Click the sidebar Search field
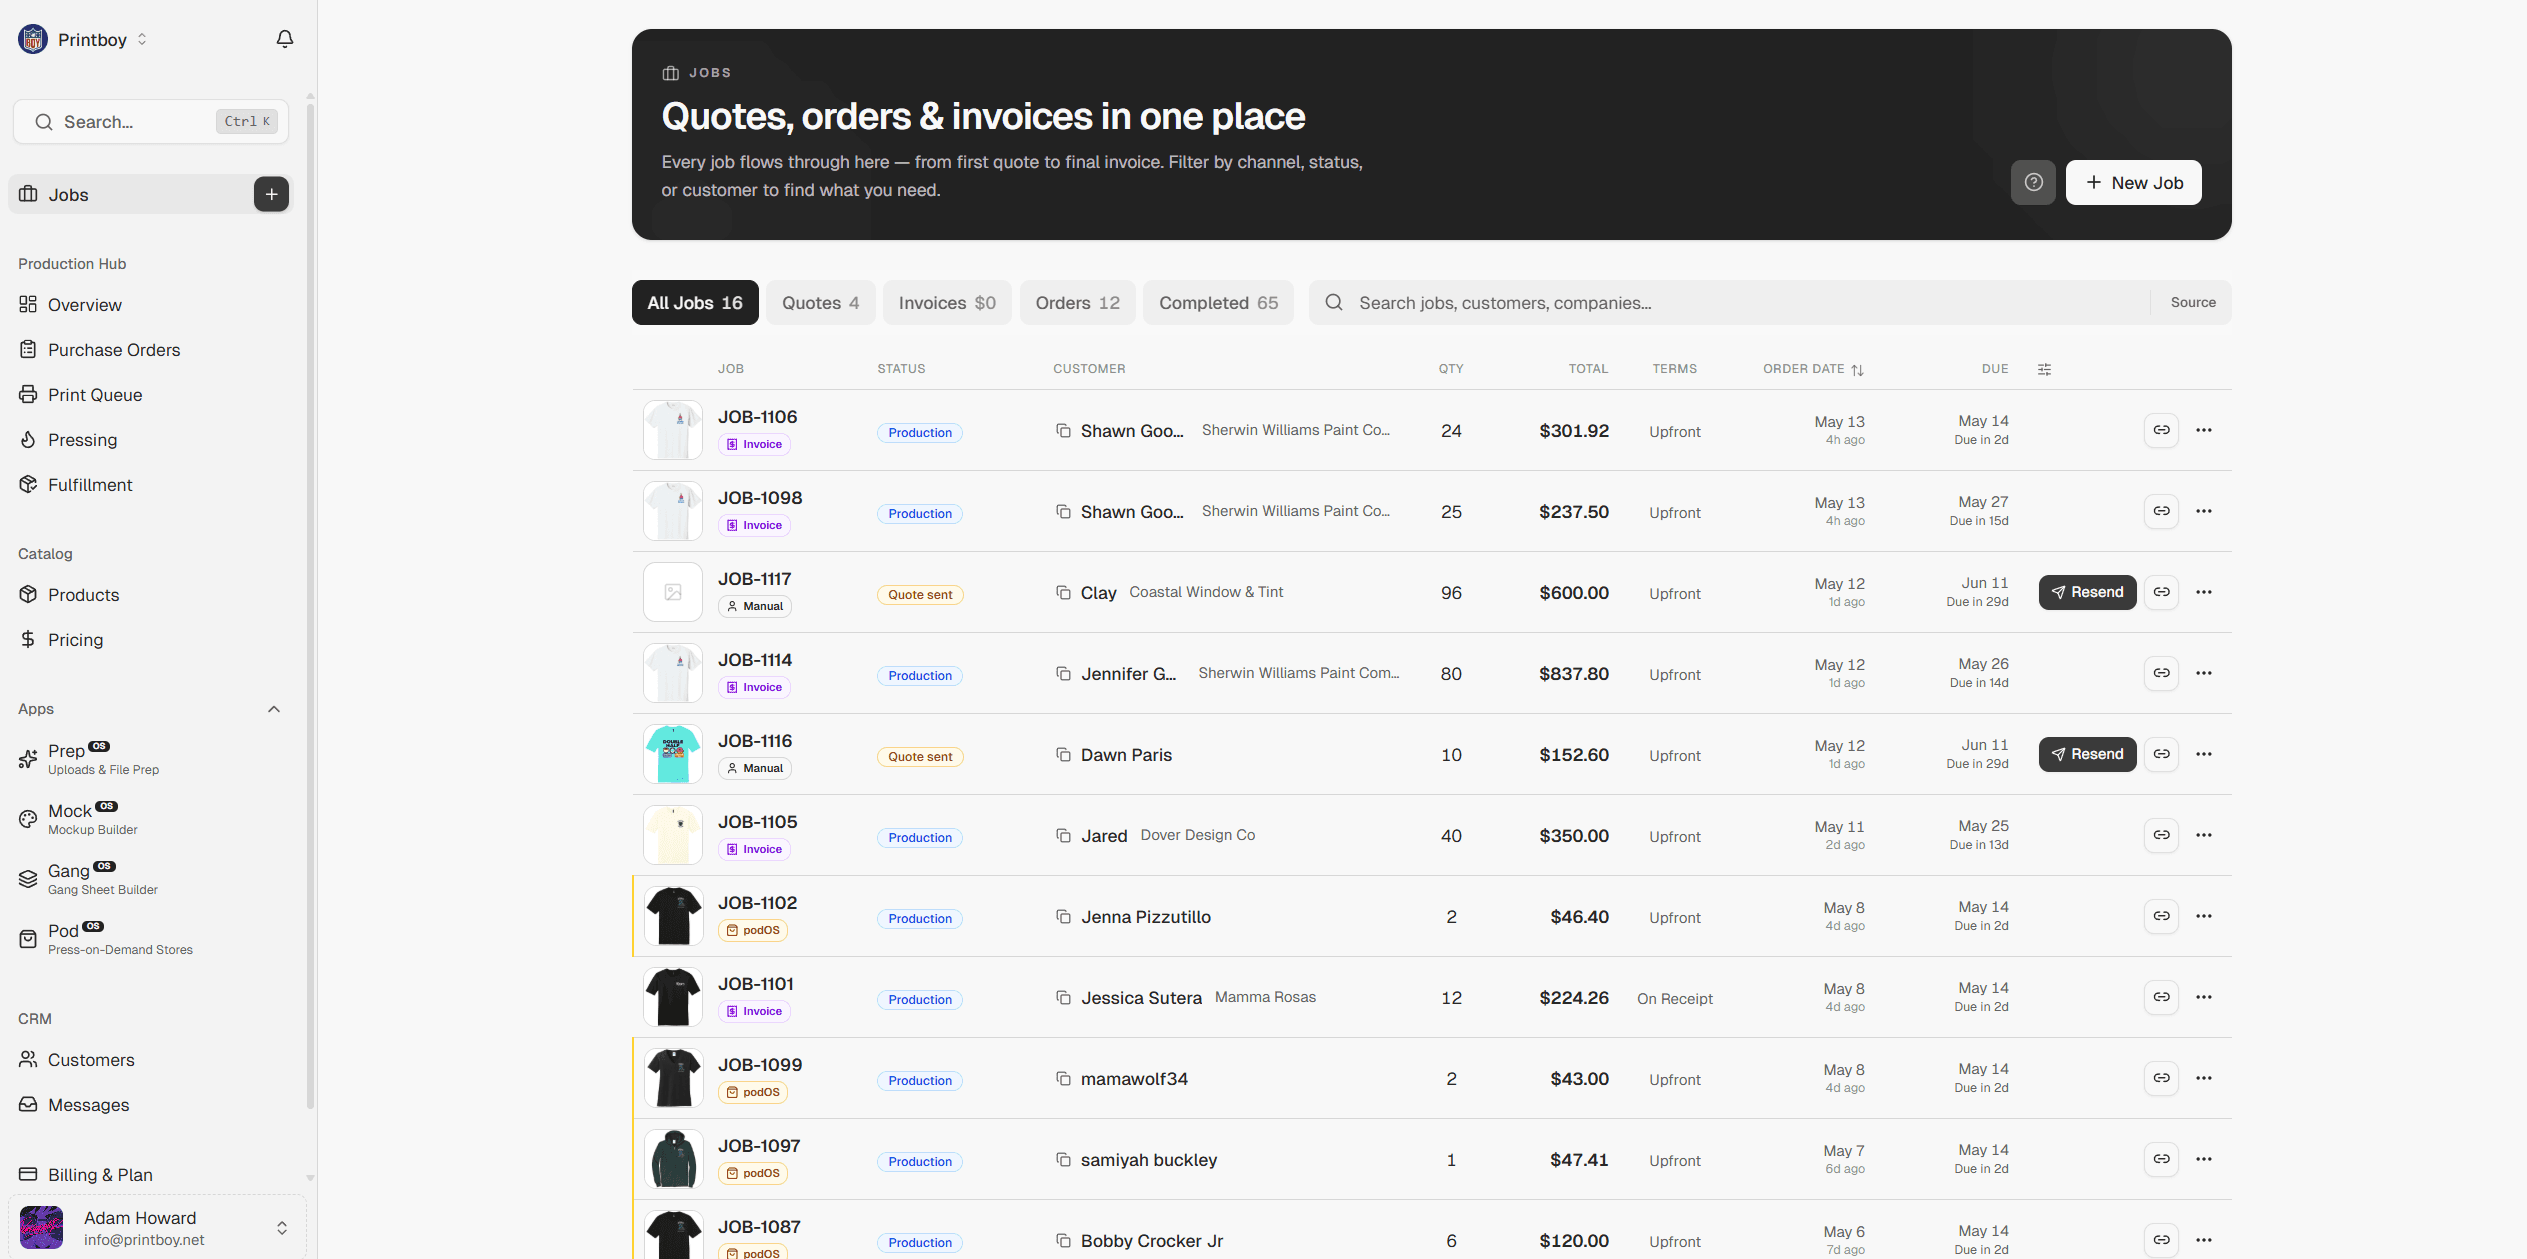The width and height of the screenshot is (2527, 1259). click(151, 121)
